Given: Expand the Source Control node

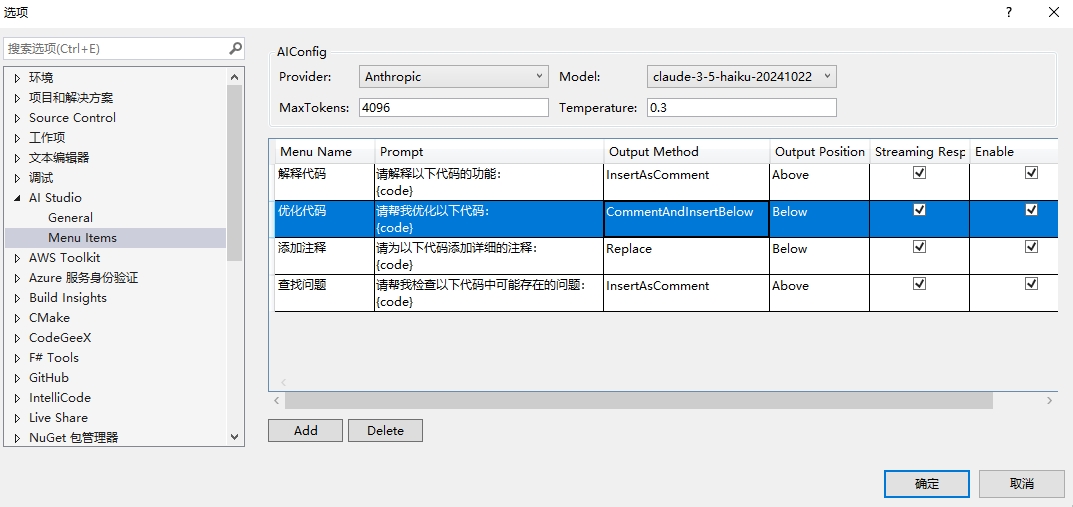Looking at the screenshot, I should (x=17, y=118).
